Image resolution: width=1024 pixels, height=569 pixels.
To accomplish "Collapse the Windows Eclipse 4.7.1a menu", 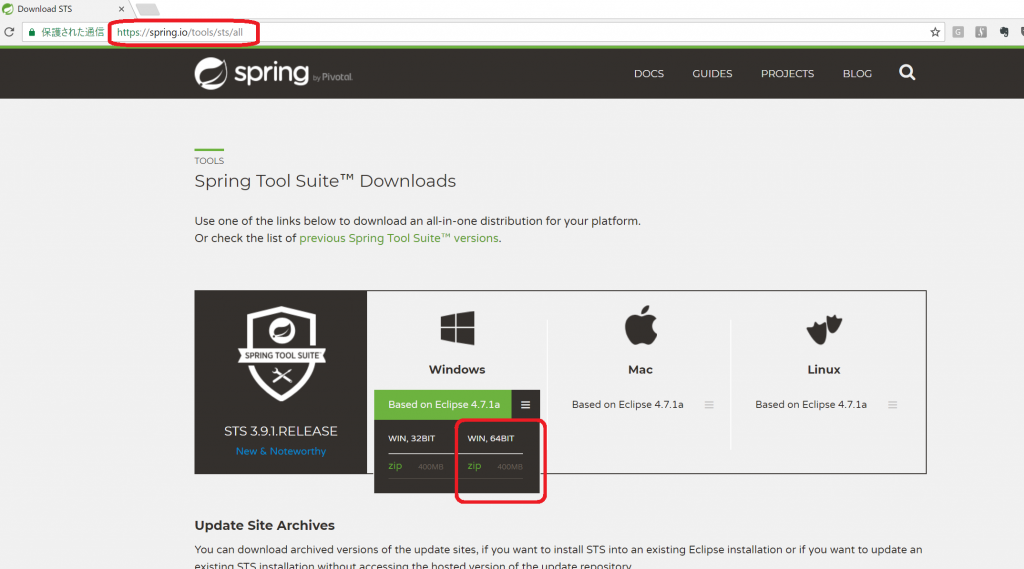I will pos(526,405).
